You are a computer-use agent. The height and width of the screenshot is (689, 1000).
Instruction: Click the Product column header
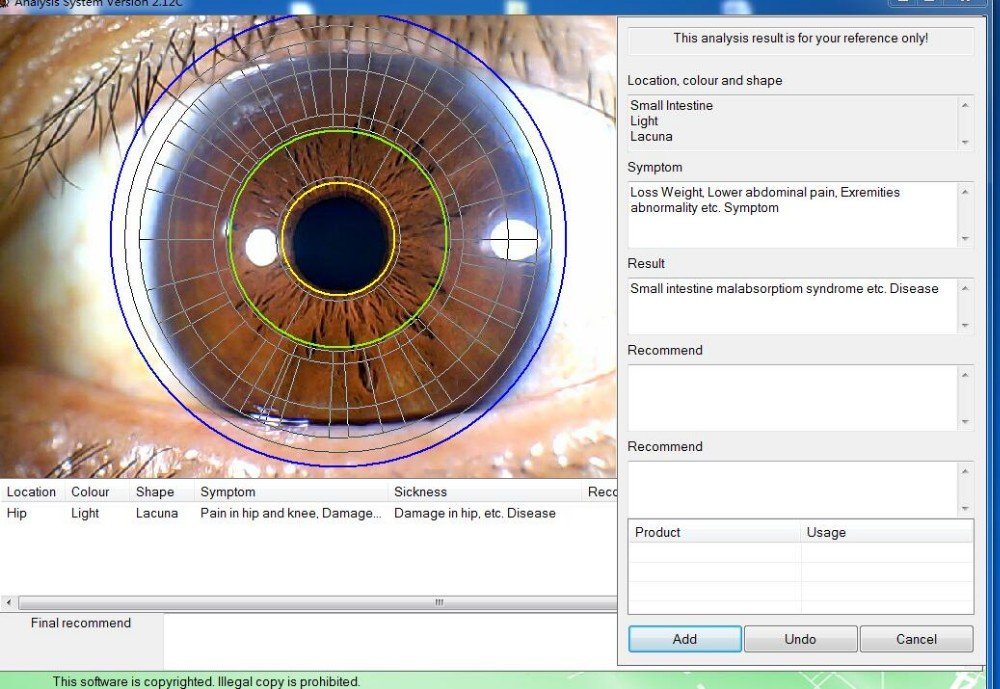pos(657,532)
